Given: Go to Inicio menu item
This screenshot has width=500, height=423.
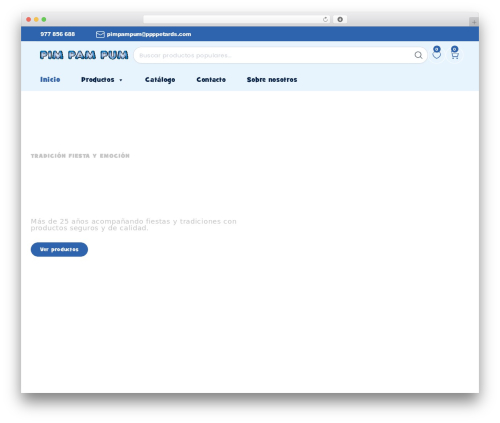Looking at the screenshot, I should point(50,79).
